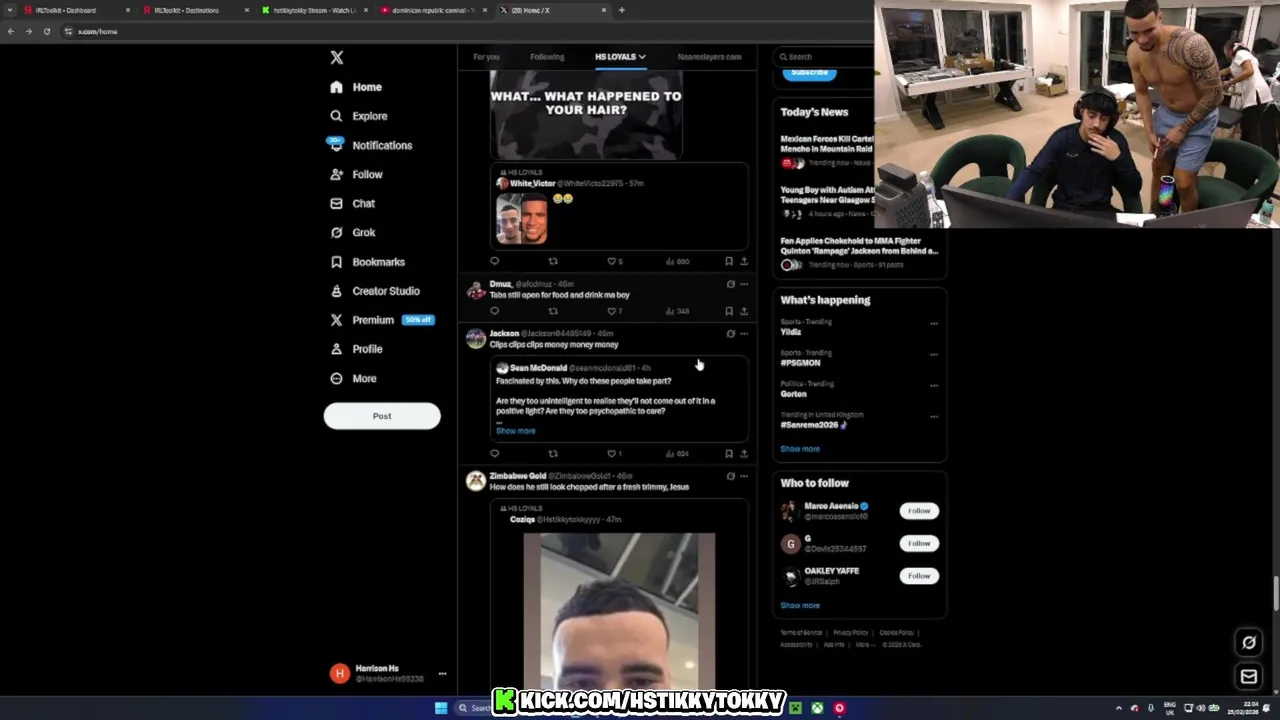Open #Sanremo2026 trending topic

(812, 425)
